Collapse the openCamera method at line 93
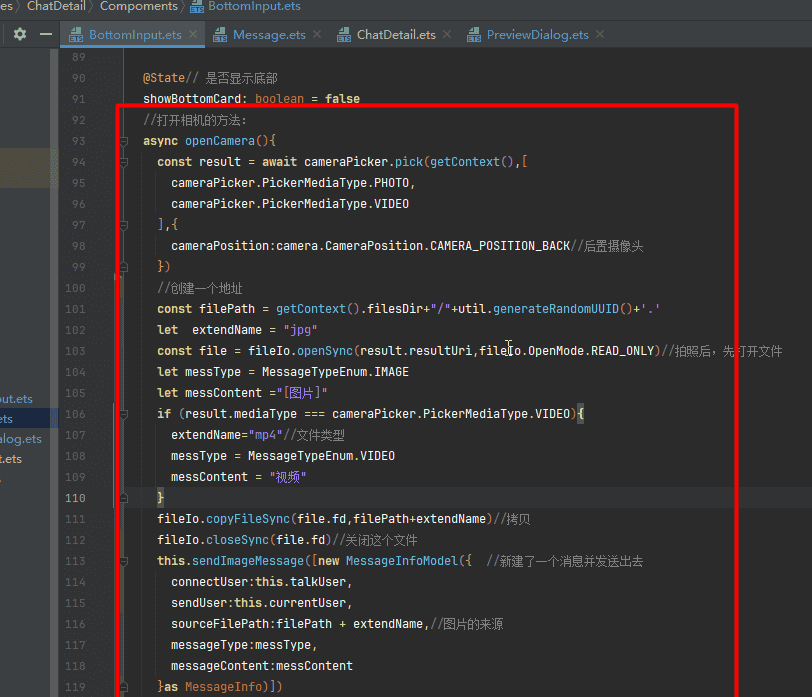This screenshot has width=812, height=697. click(x=123, y=141)
